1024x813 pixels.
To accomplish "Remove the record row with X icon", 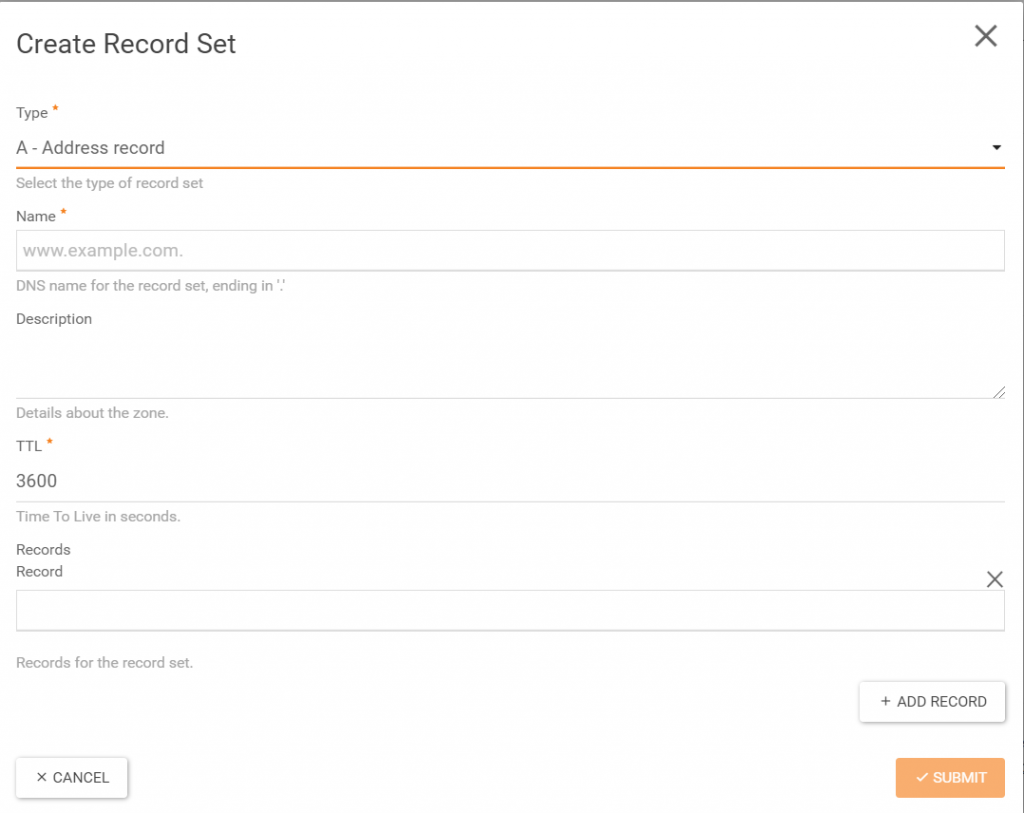I will (994, 579).
